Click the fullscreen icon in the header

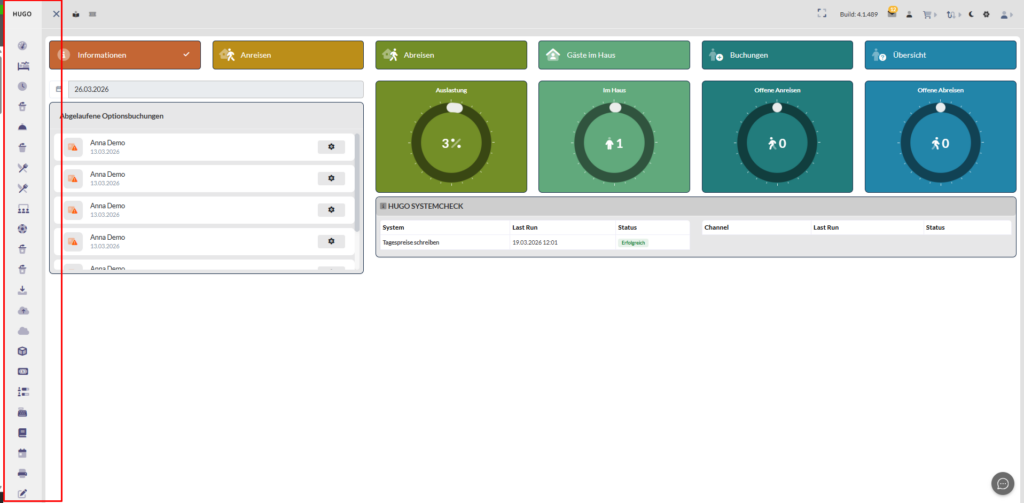click(x=822, y=14)
